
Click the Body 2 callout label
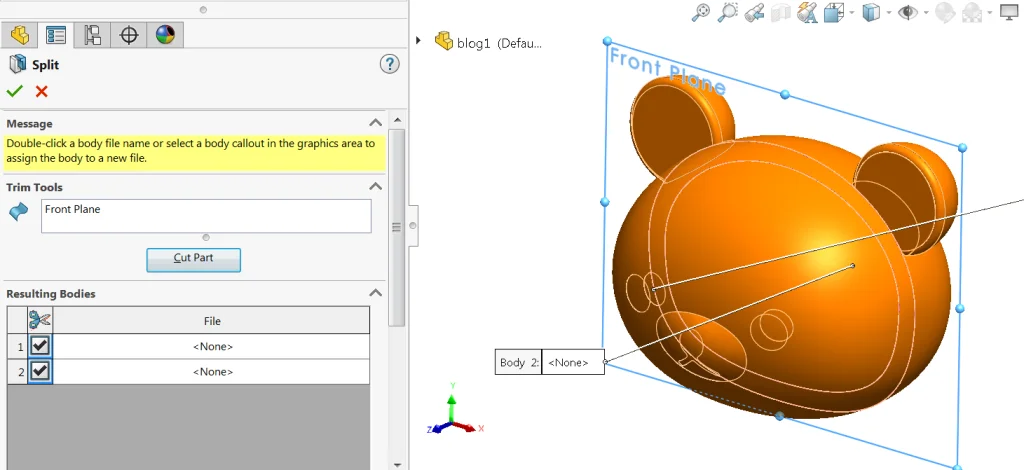click(x=519, y=362)
